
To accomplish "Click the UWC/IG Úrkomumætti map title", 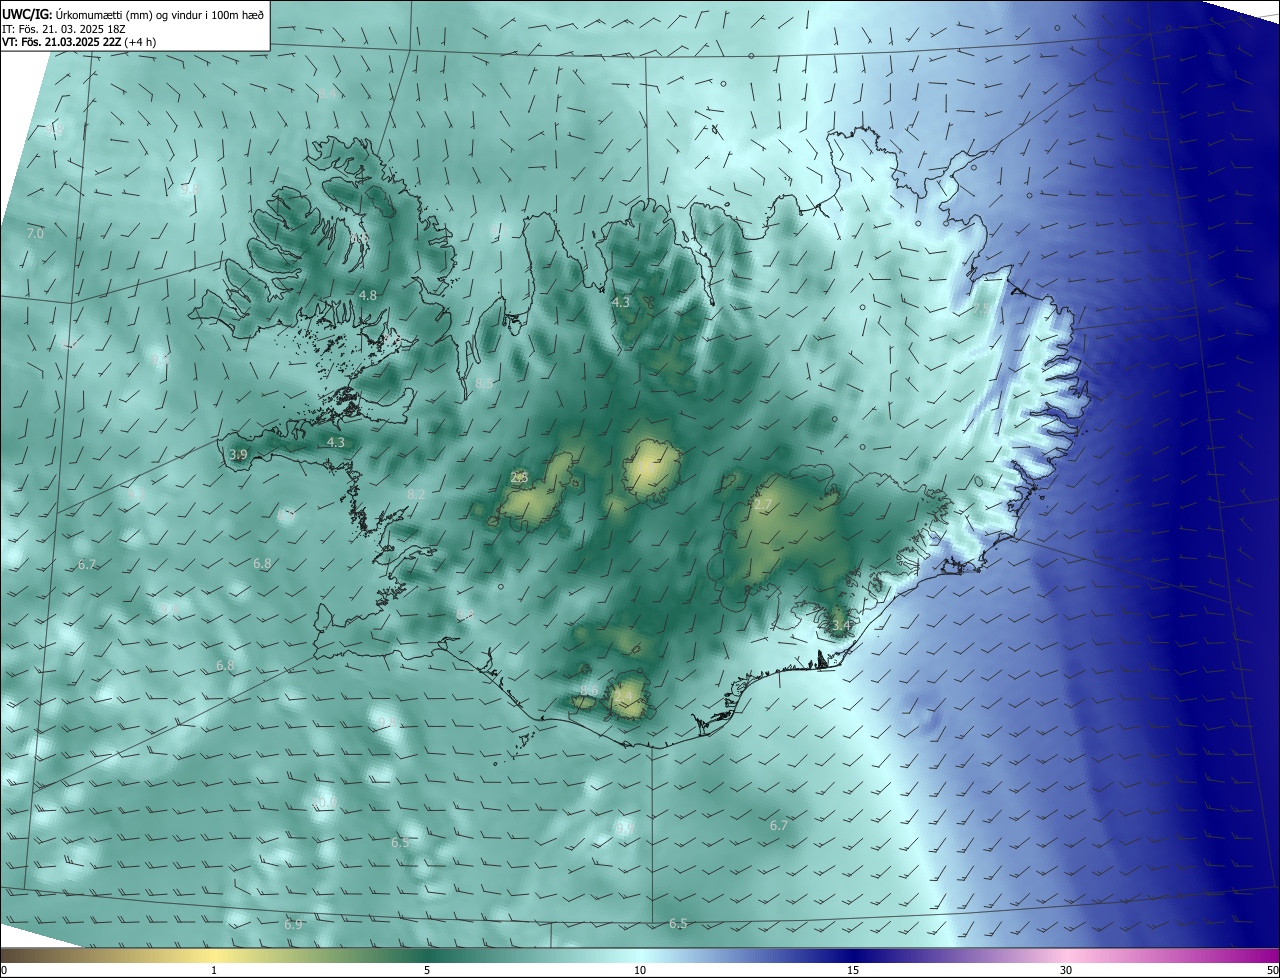I will tap(134, 14).
